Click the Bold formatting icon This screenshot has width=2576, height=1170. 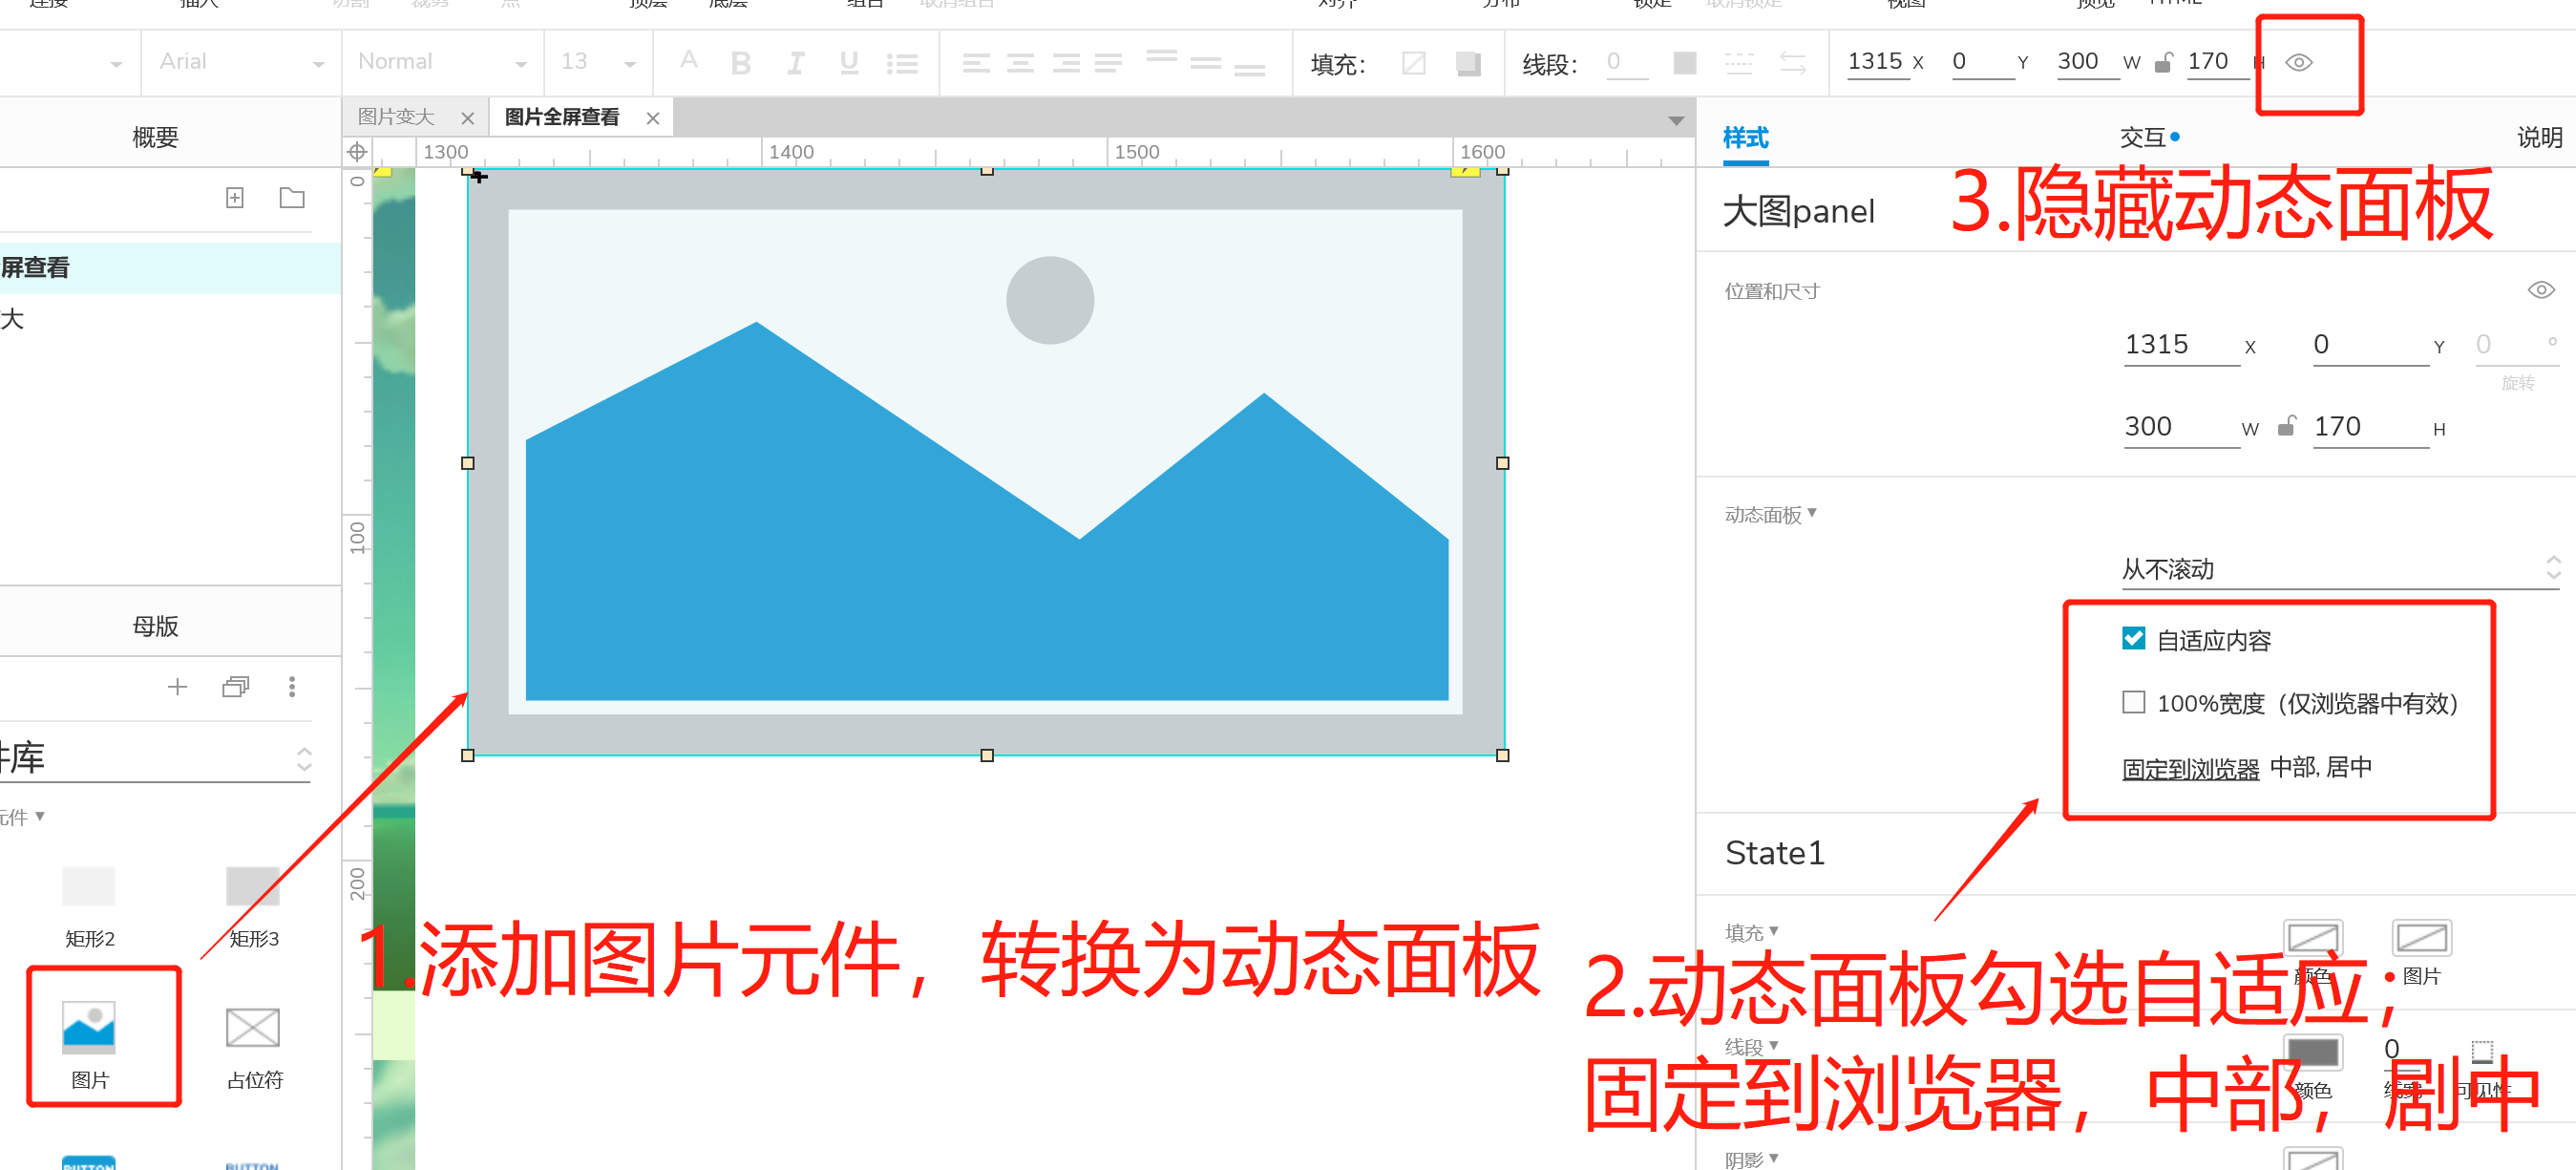point(740,63)
